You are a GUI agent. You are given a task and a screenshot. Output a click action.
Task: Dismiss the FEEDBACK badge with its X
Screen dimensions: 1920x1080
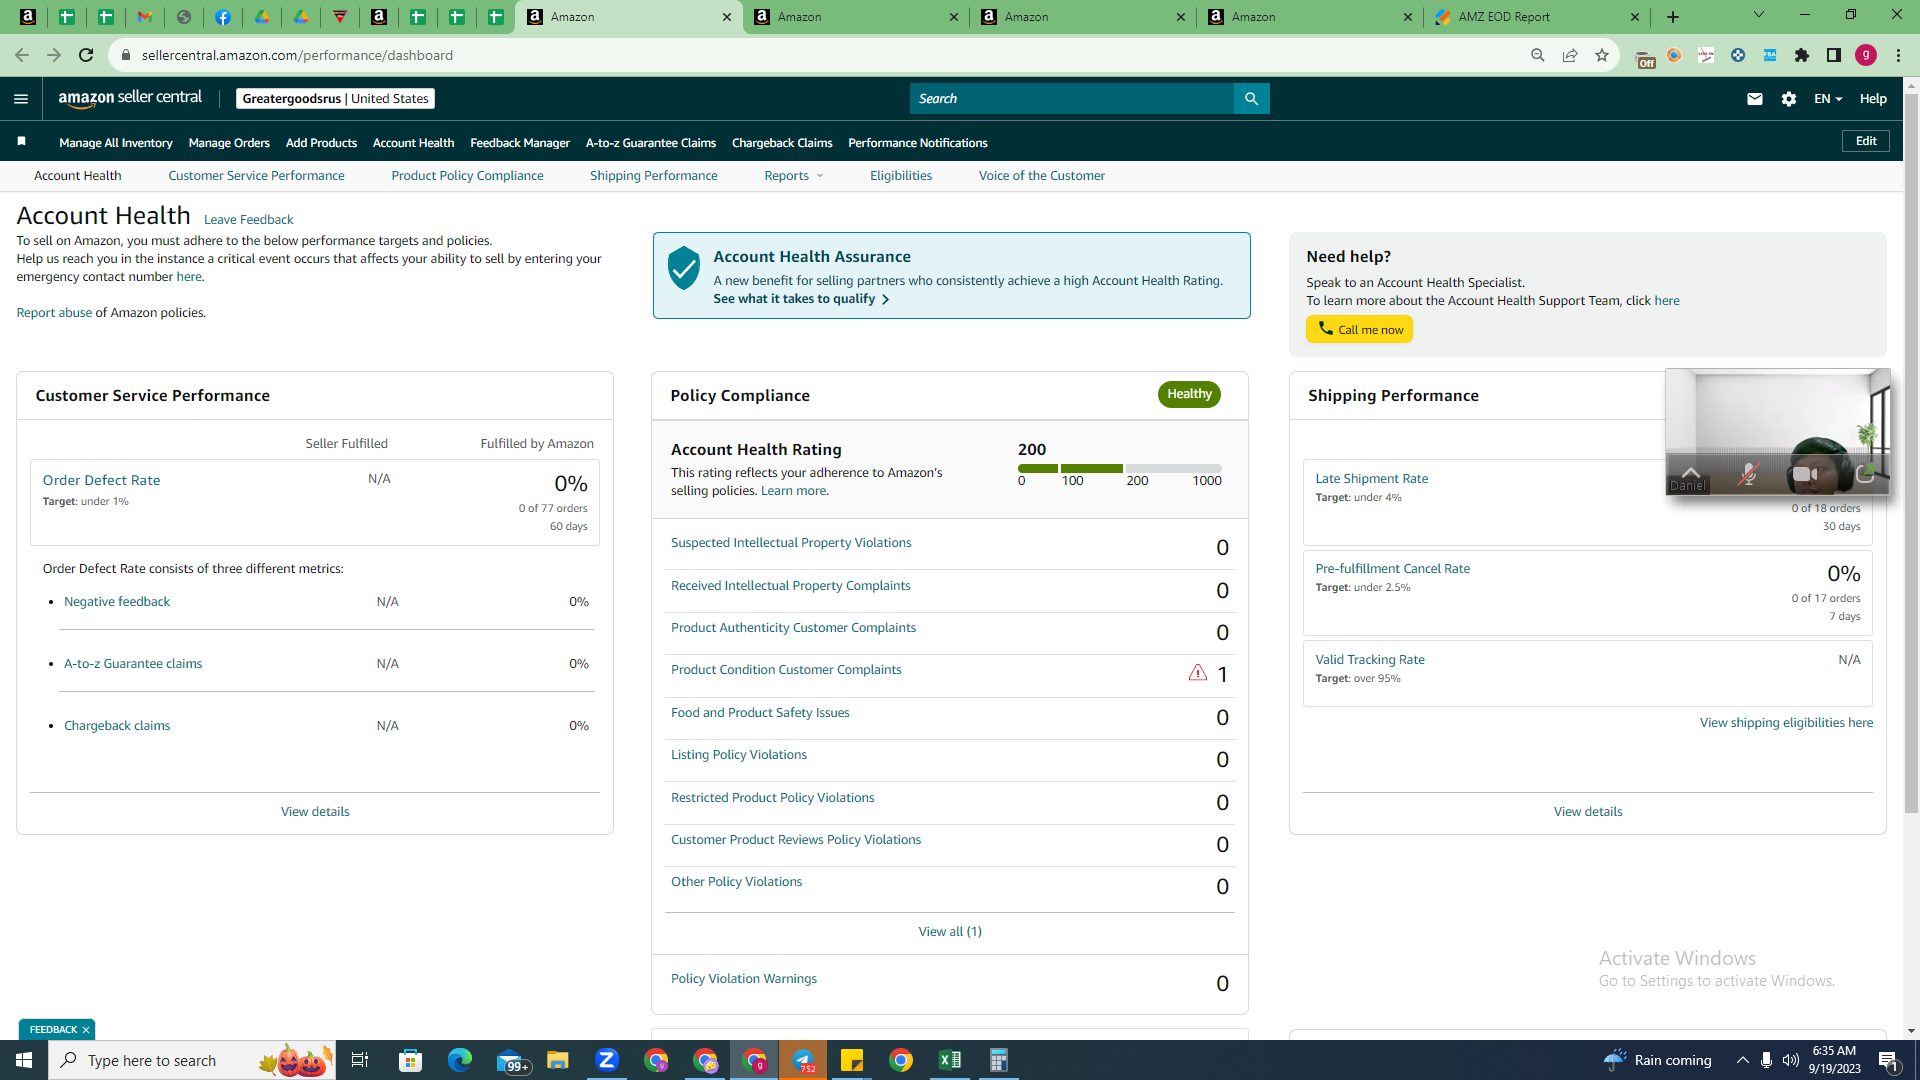click(86, 1030)
